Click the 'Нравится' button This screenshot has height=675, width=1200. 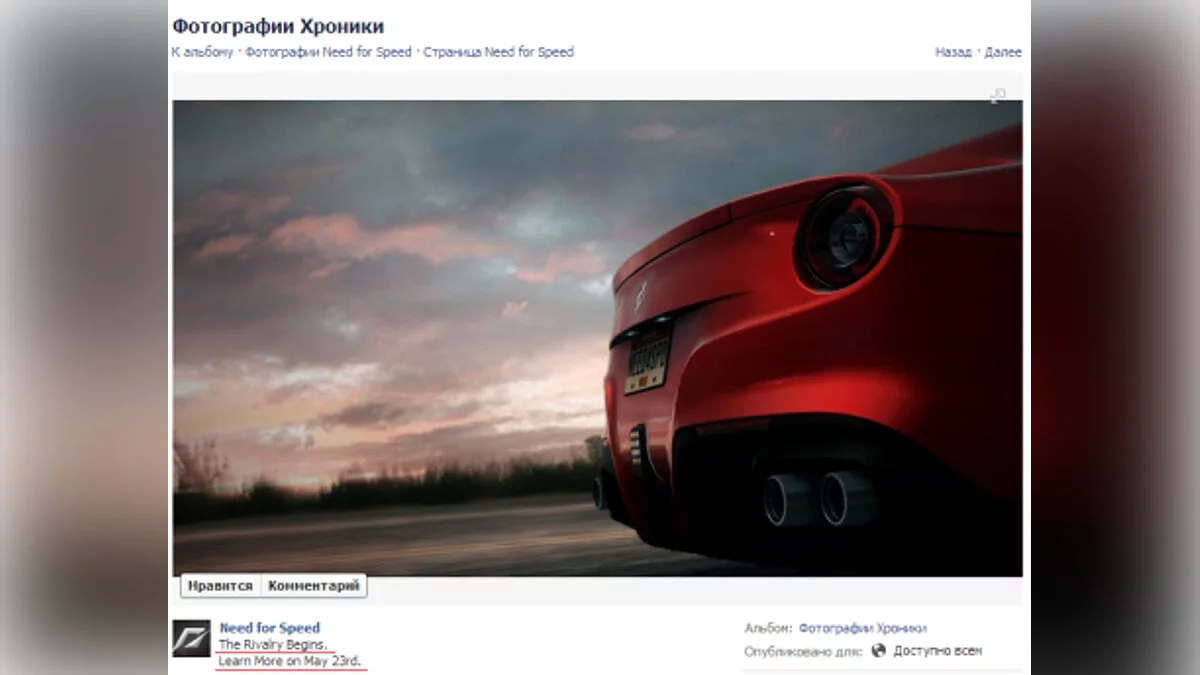pyautogui.click(x=221, y=586)
